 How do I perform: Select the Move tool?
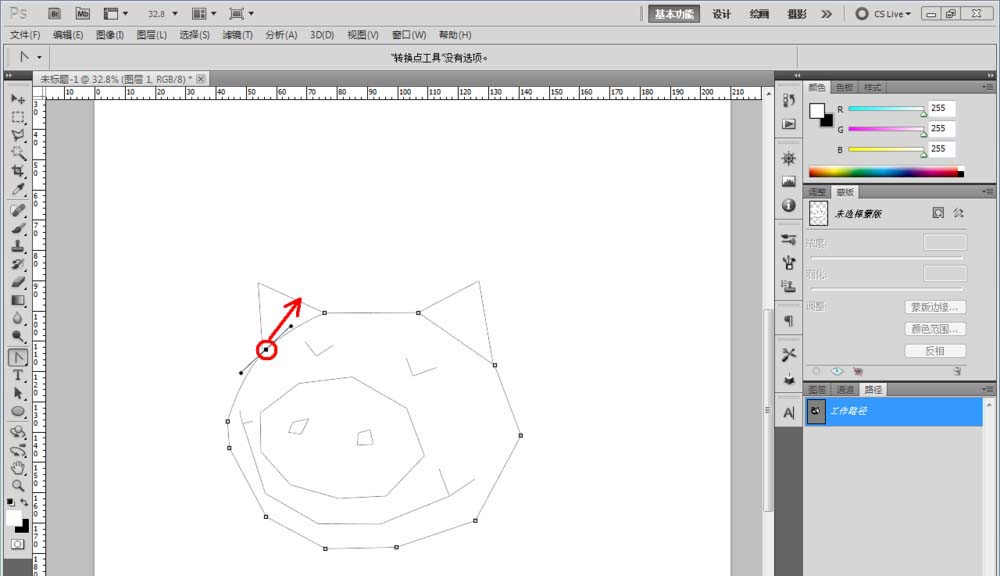[x=18, y=99]
